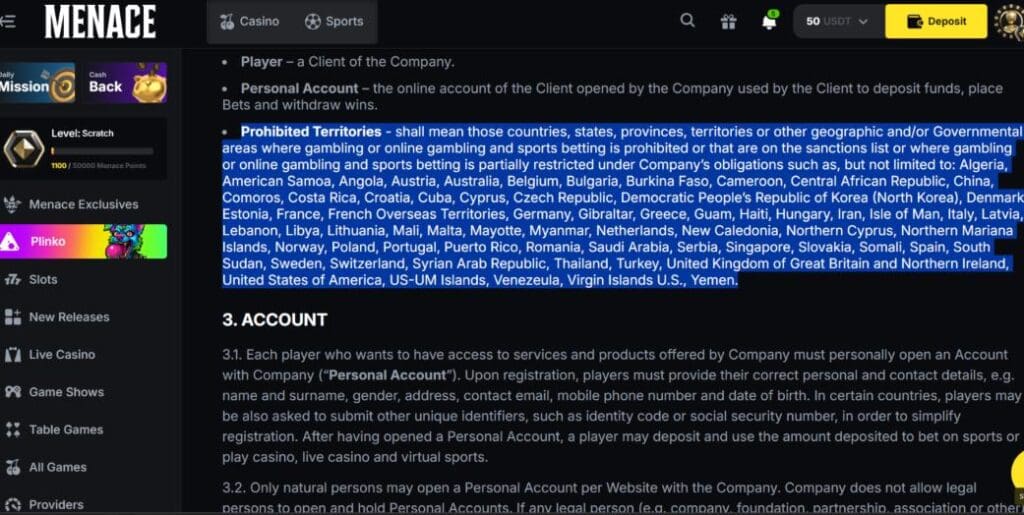Screen dimensions: 1024x515
Task: Click the New Releases sidebar icon
Action: (x=13, y=317)
